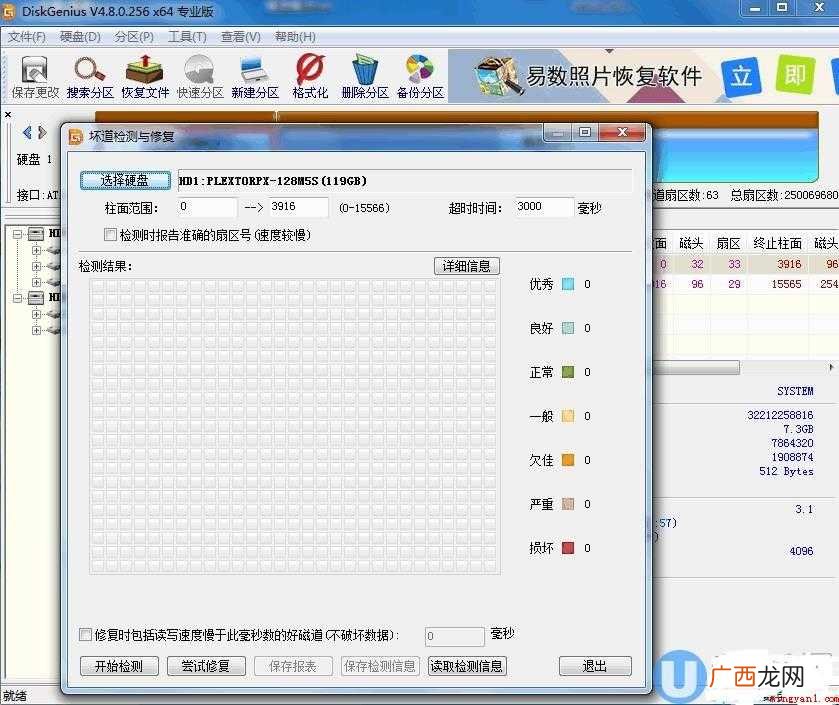Open Search Partitions (搜索分区) tool
Image resolution: width=839 pixels, height=705 pixels.
[x=90, y=77]
